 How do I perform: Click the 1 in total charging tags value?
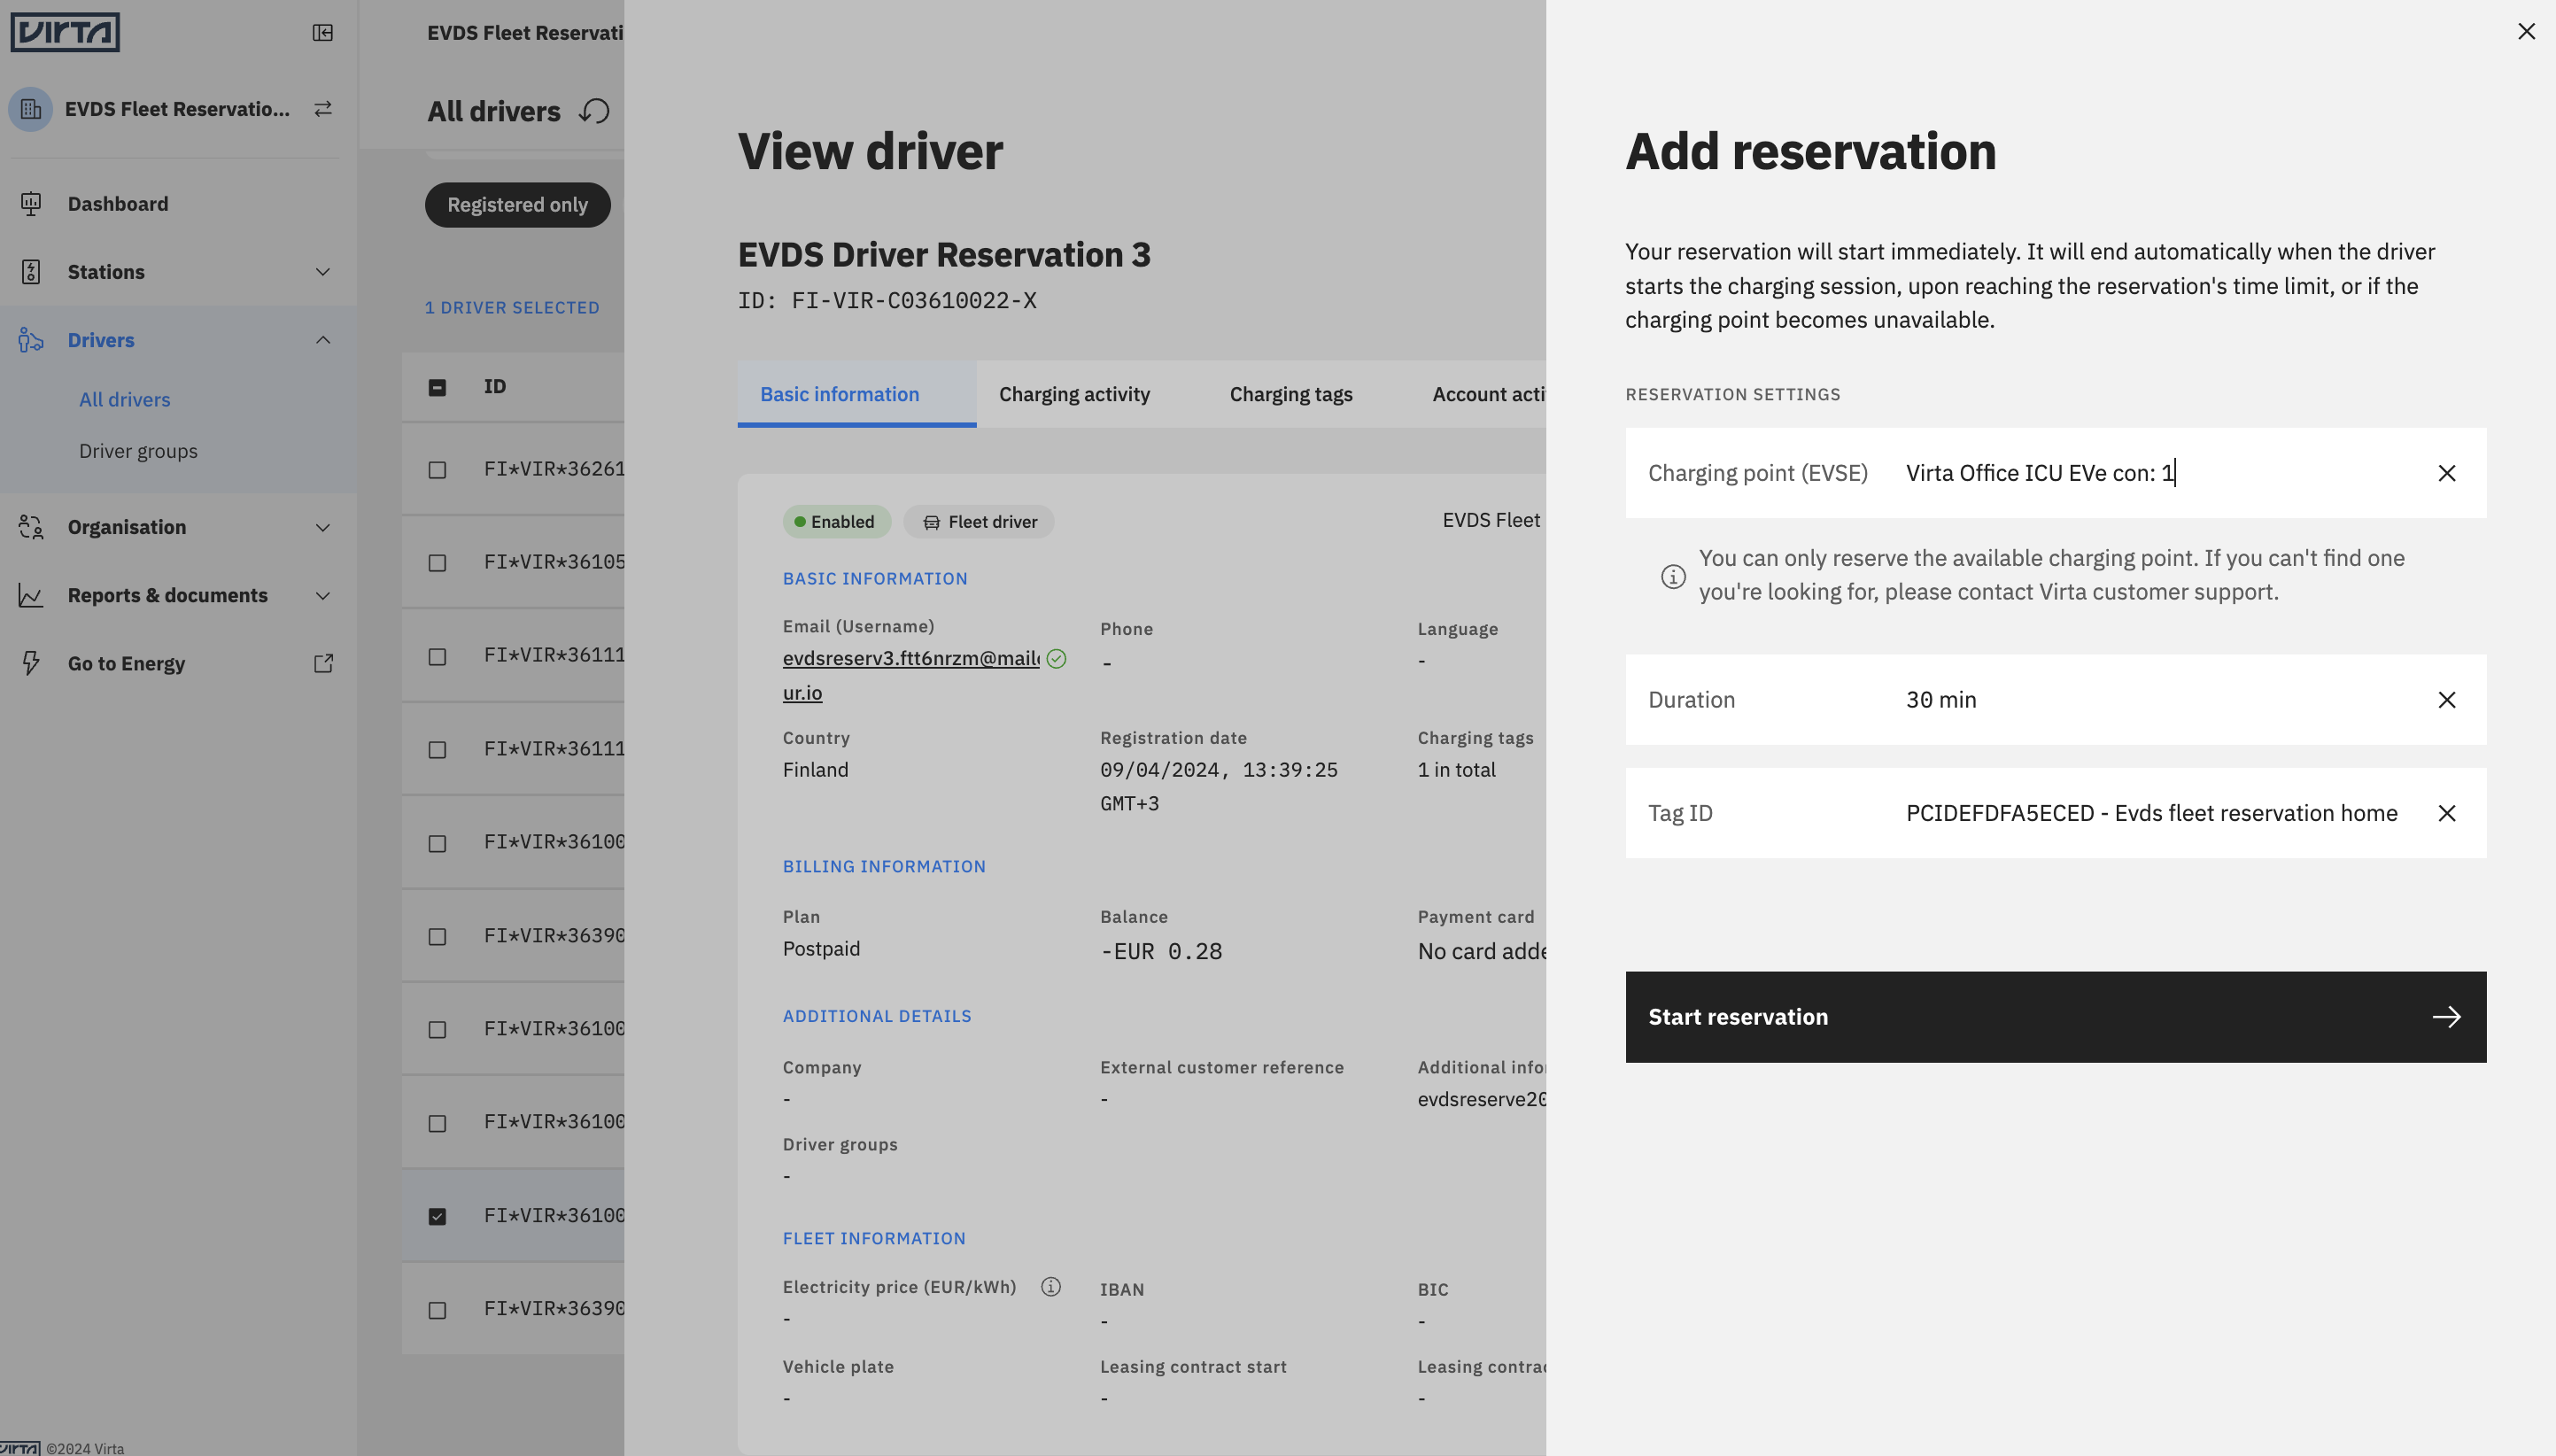point(1456,770)
